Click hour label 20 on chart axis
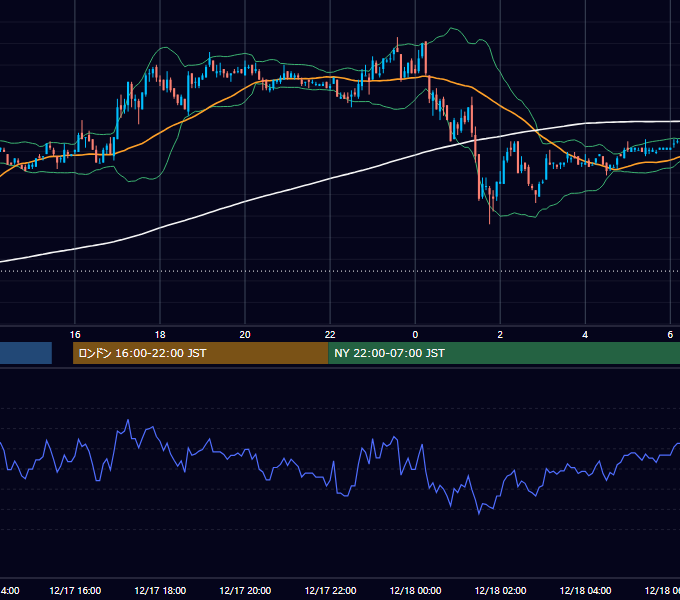The width and height of the screenshot is (680, 600). coord(245,334)
